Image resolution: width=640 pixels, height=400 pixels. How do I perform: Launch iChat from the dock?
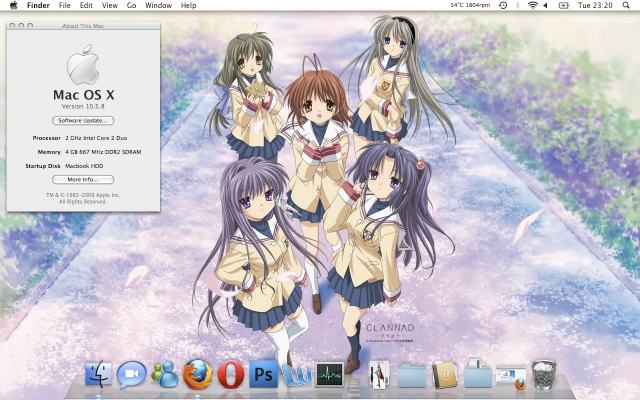click(x=132, y=375)
